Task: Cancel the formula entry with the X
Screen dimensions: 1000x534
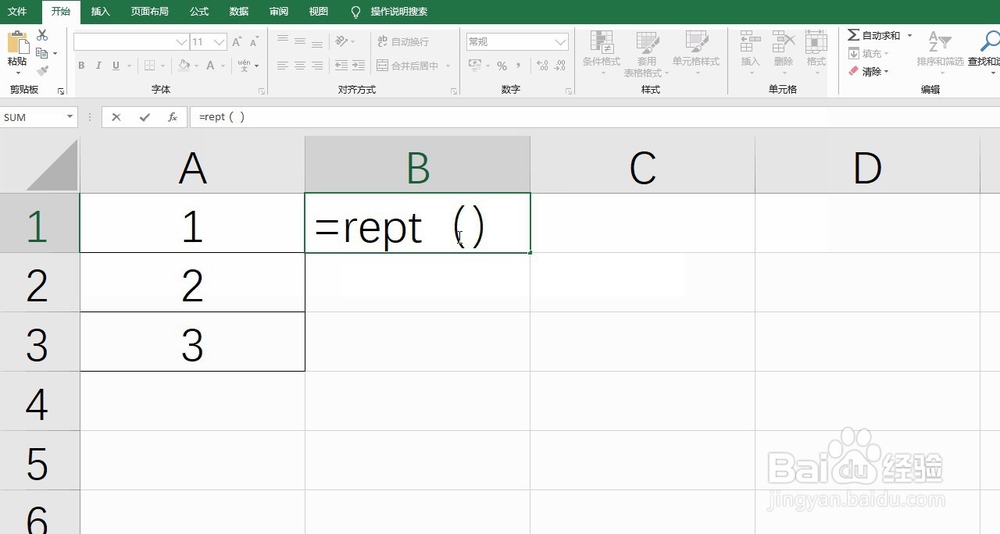Action: coord(116,117)
